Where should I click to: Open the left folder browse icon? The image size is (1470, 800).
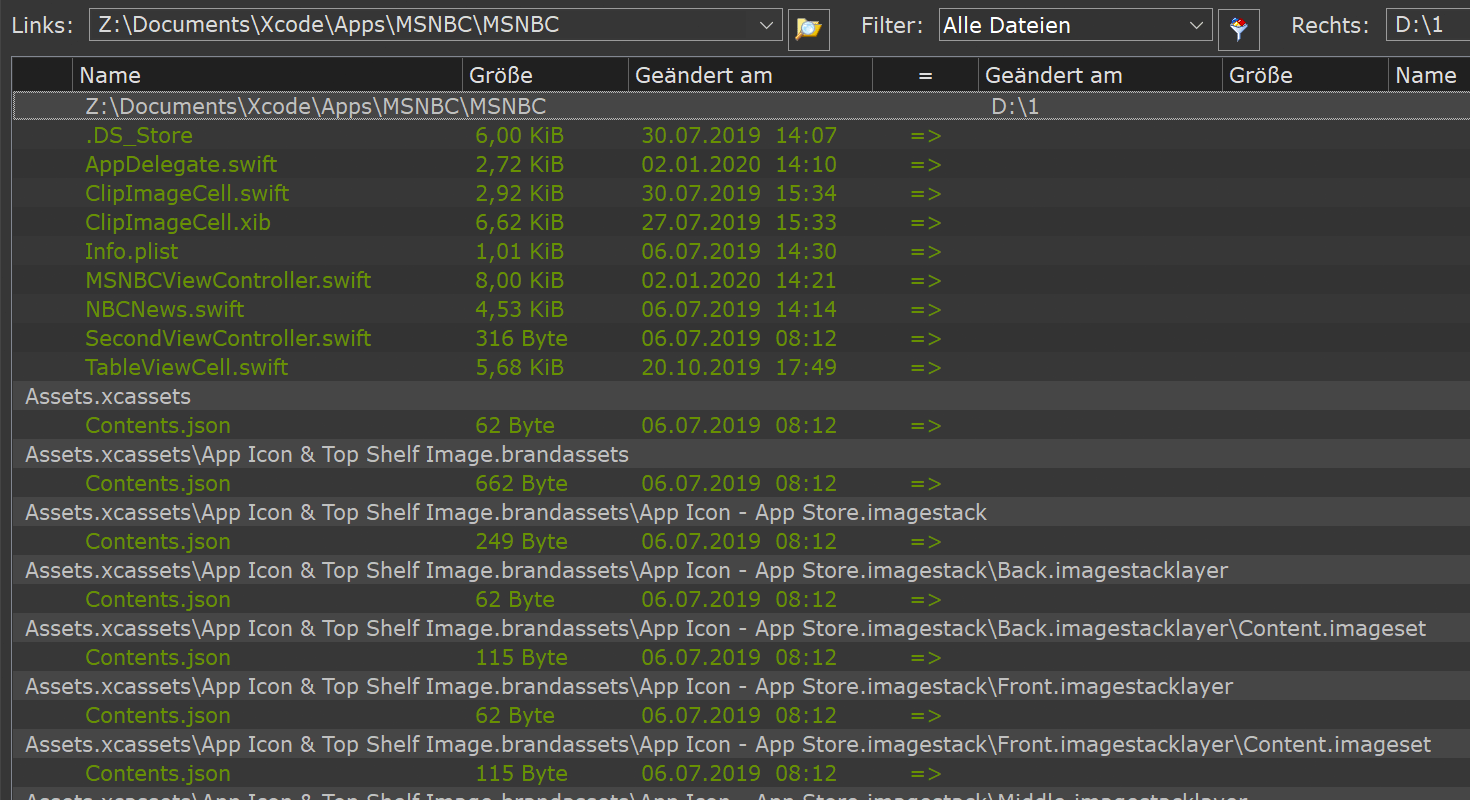809,28
